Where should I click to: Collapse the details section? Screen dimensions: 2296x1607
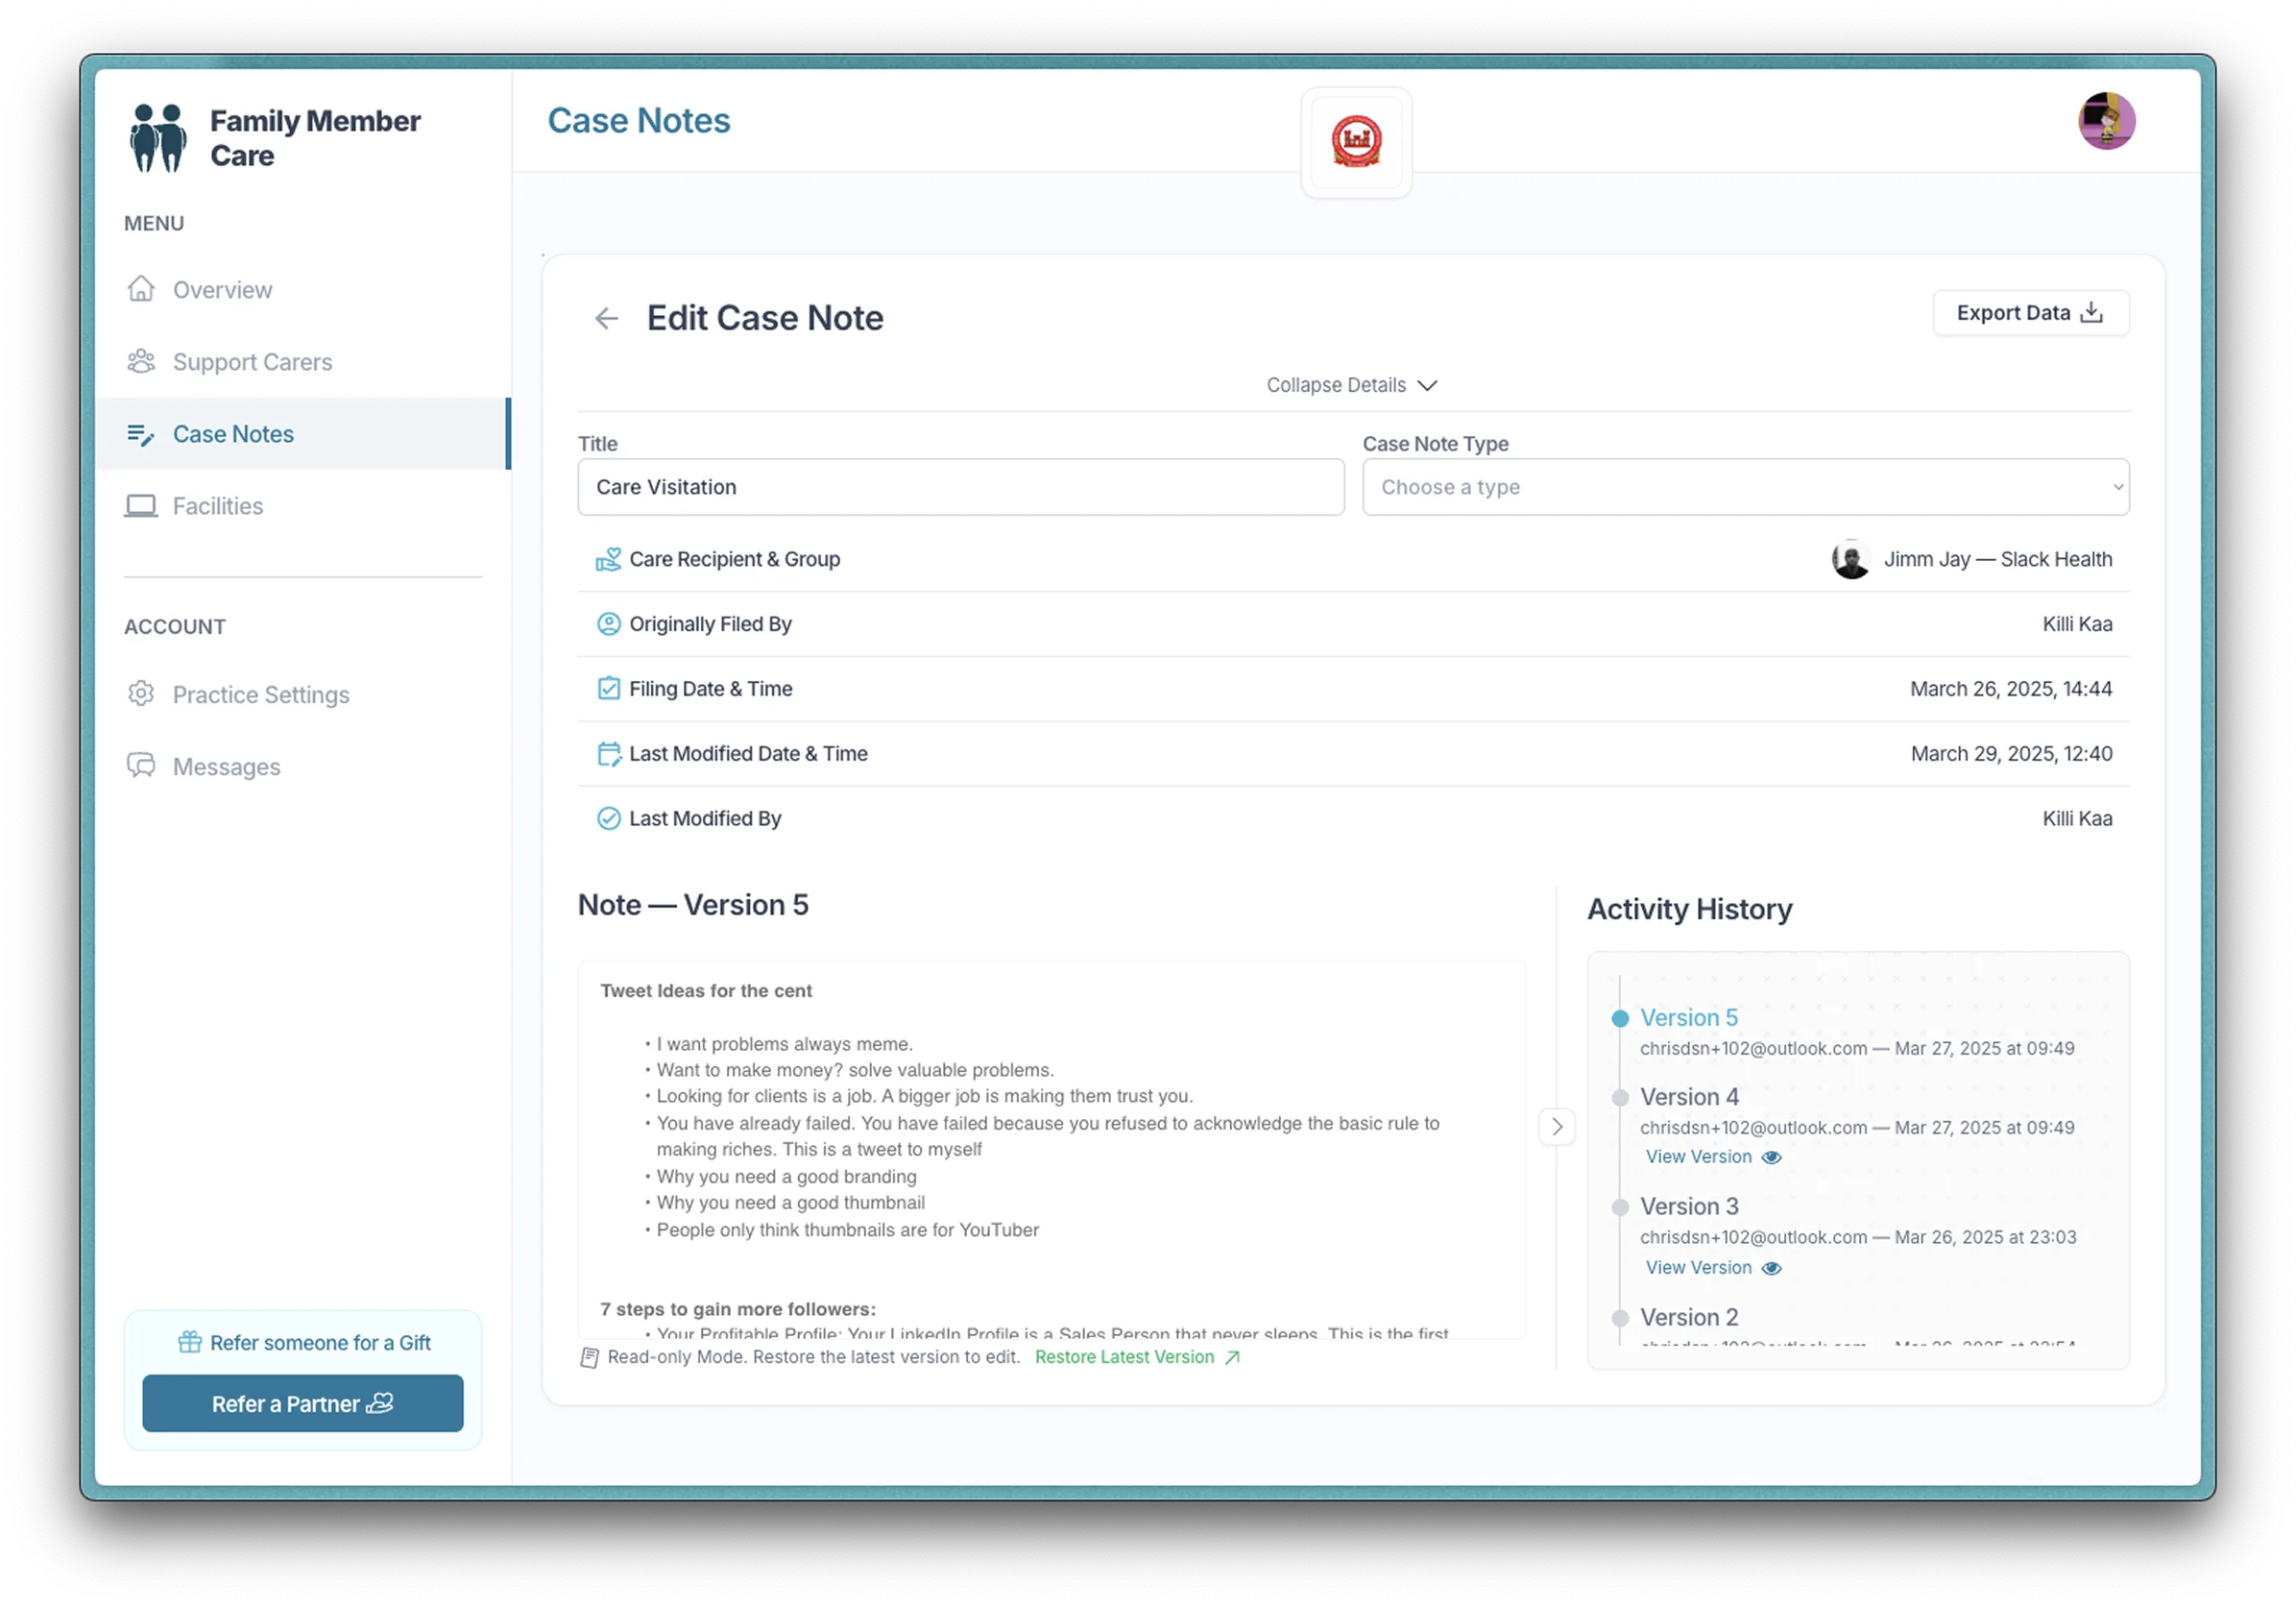[x=1352, y=385]
